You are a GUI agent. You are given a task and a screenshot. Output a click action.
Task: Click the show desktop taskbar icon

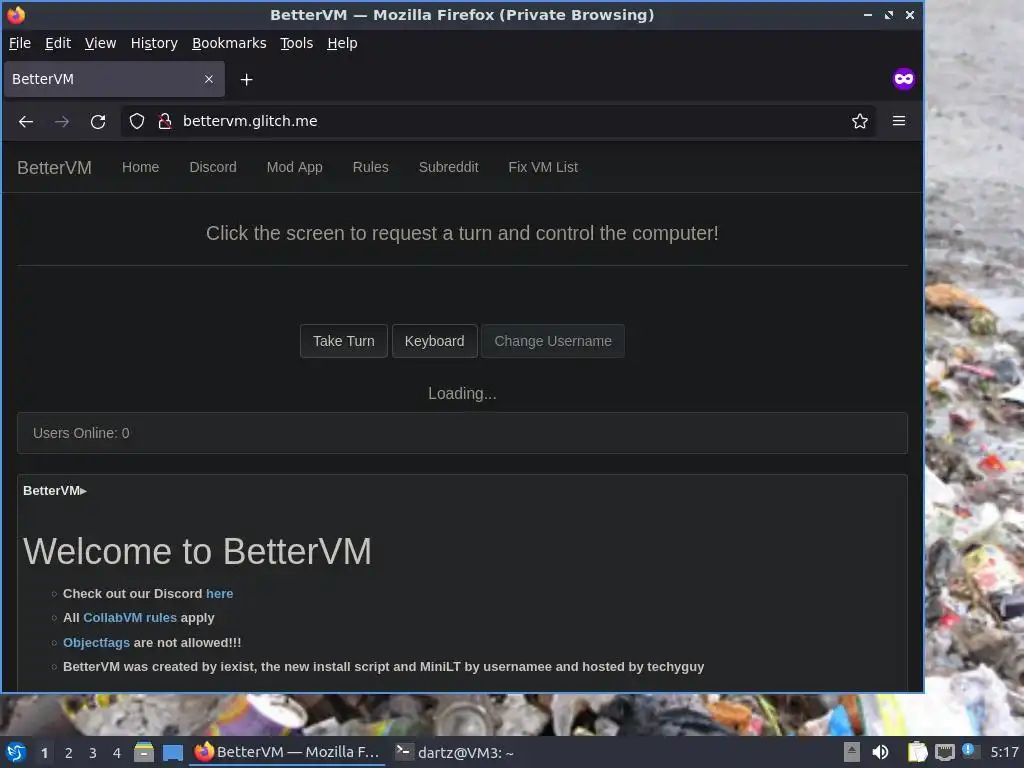click(172, 752)
